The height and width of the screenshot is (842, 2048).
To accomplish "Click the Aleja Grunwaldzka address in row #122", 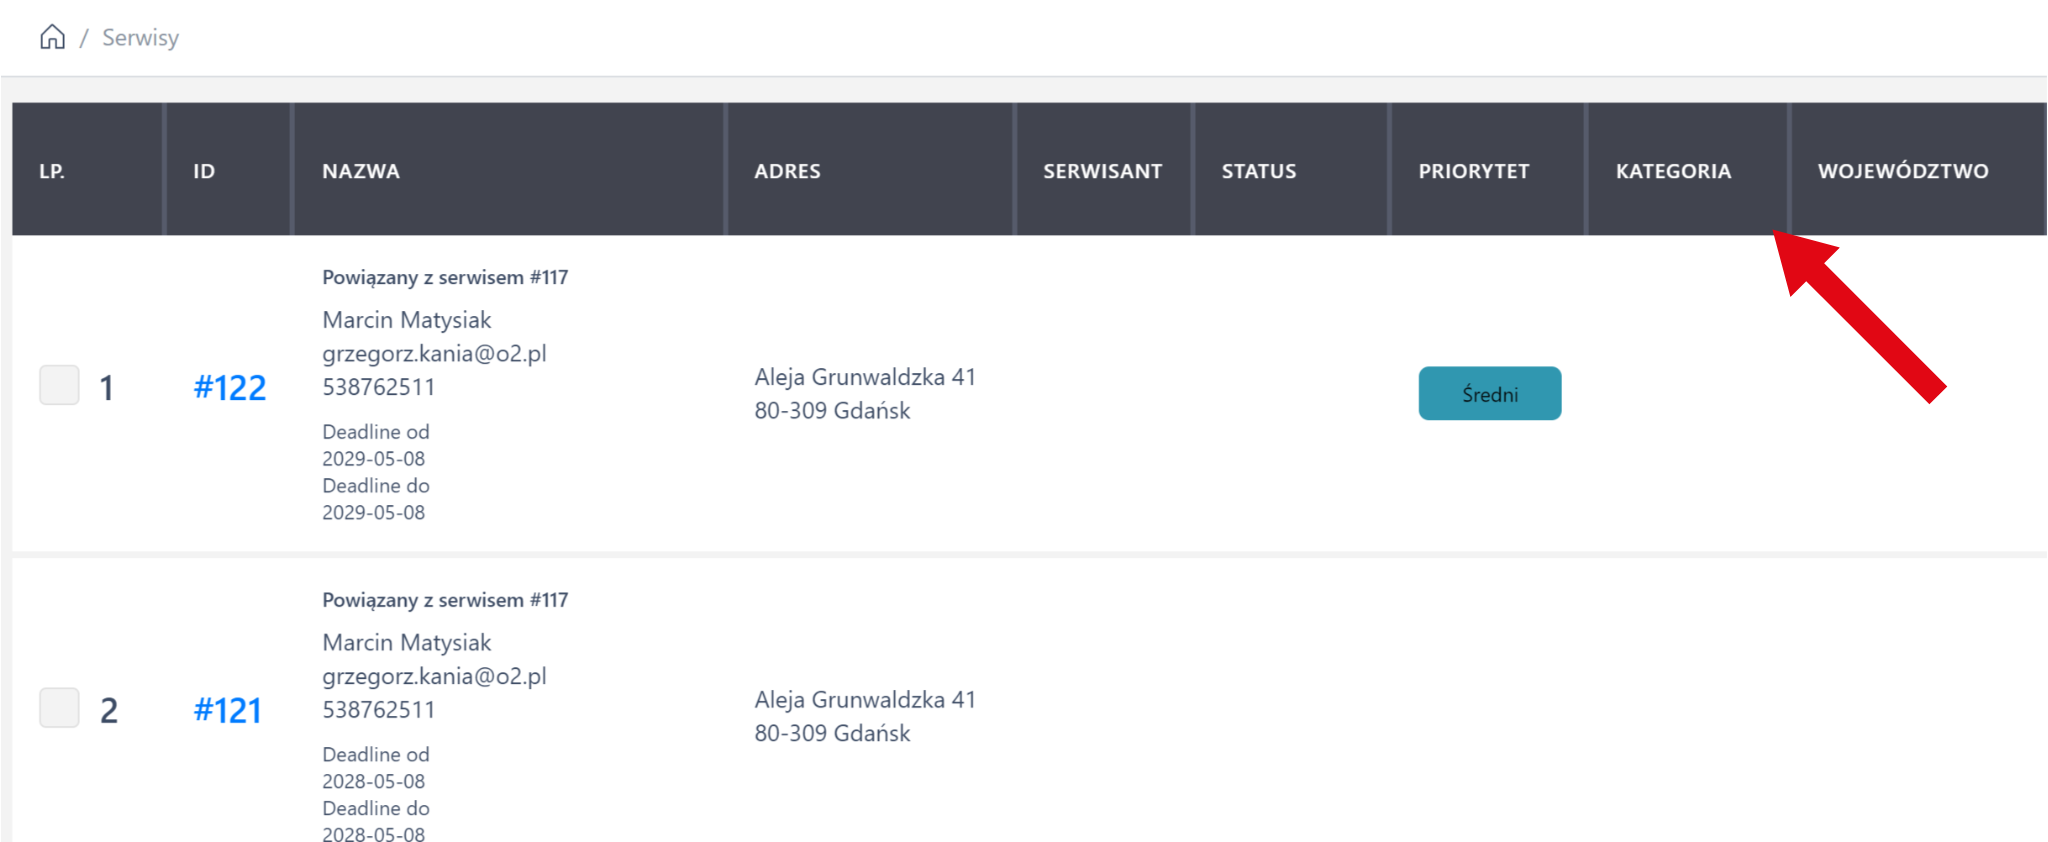I will (864, 378).
